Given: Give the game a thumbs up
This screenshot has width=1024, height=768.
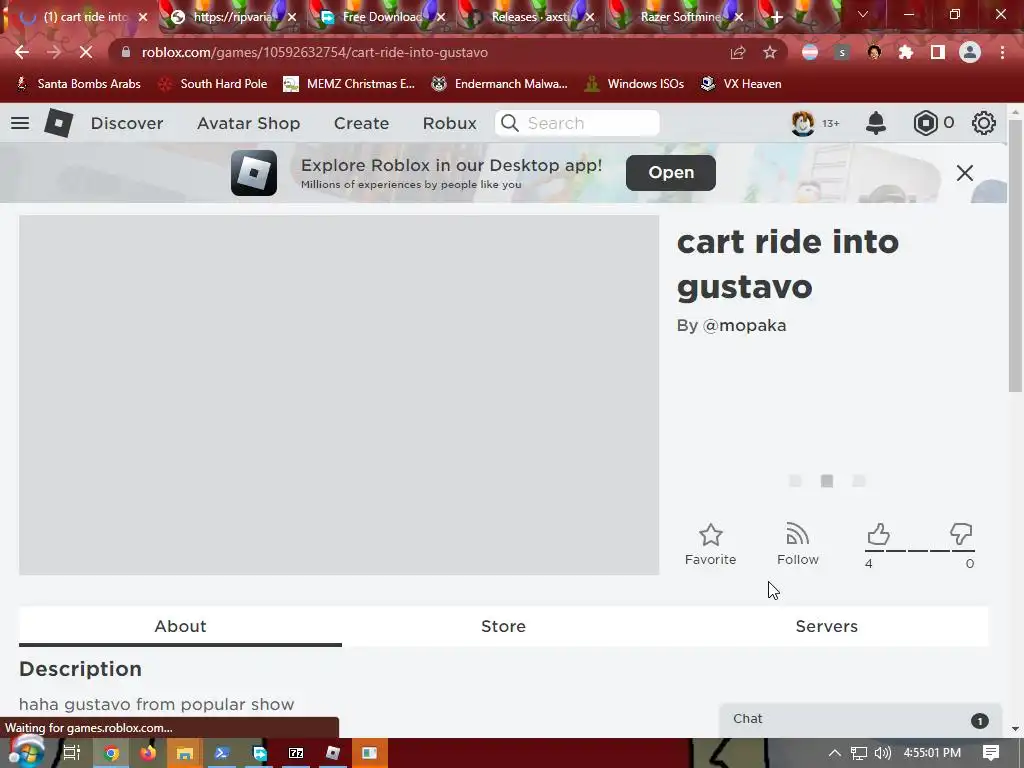Looking at the screenshot, I should coord(878,534).
